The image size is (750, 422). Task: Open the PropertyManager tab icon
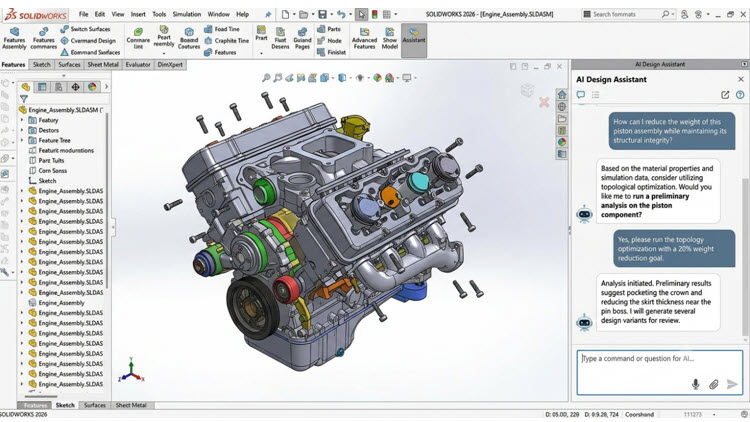coord(42,87)
